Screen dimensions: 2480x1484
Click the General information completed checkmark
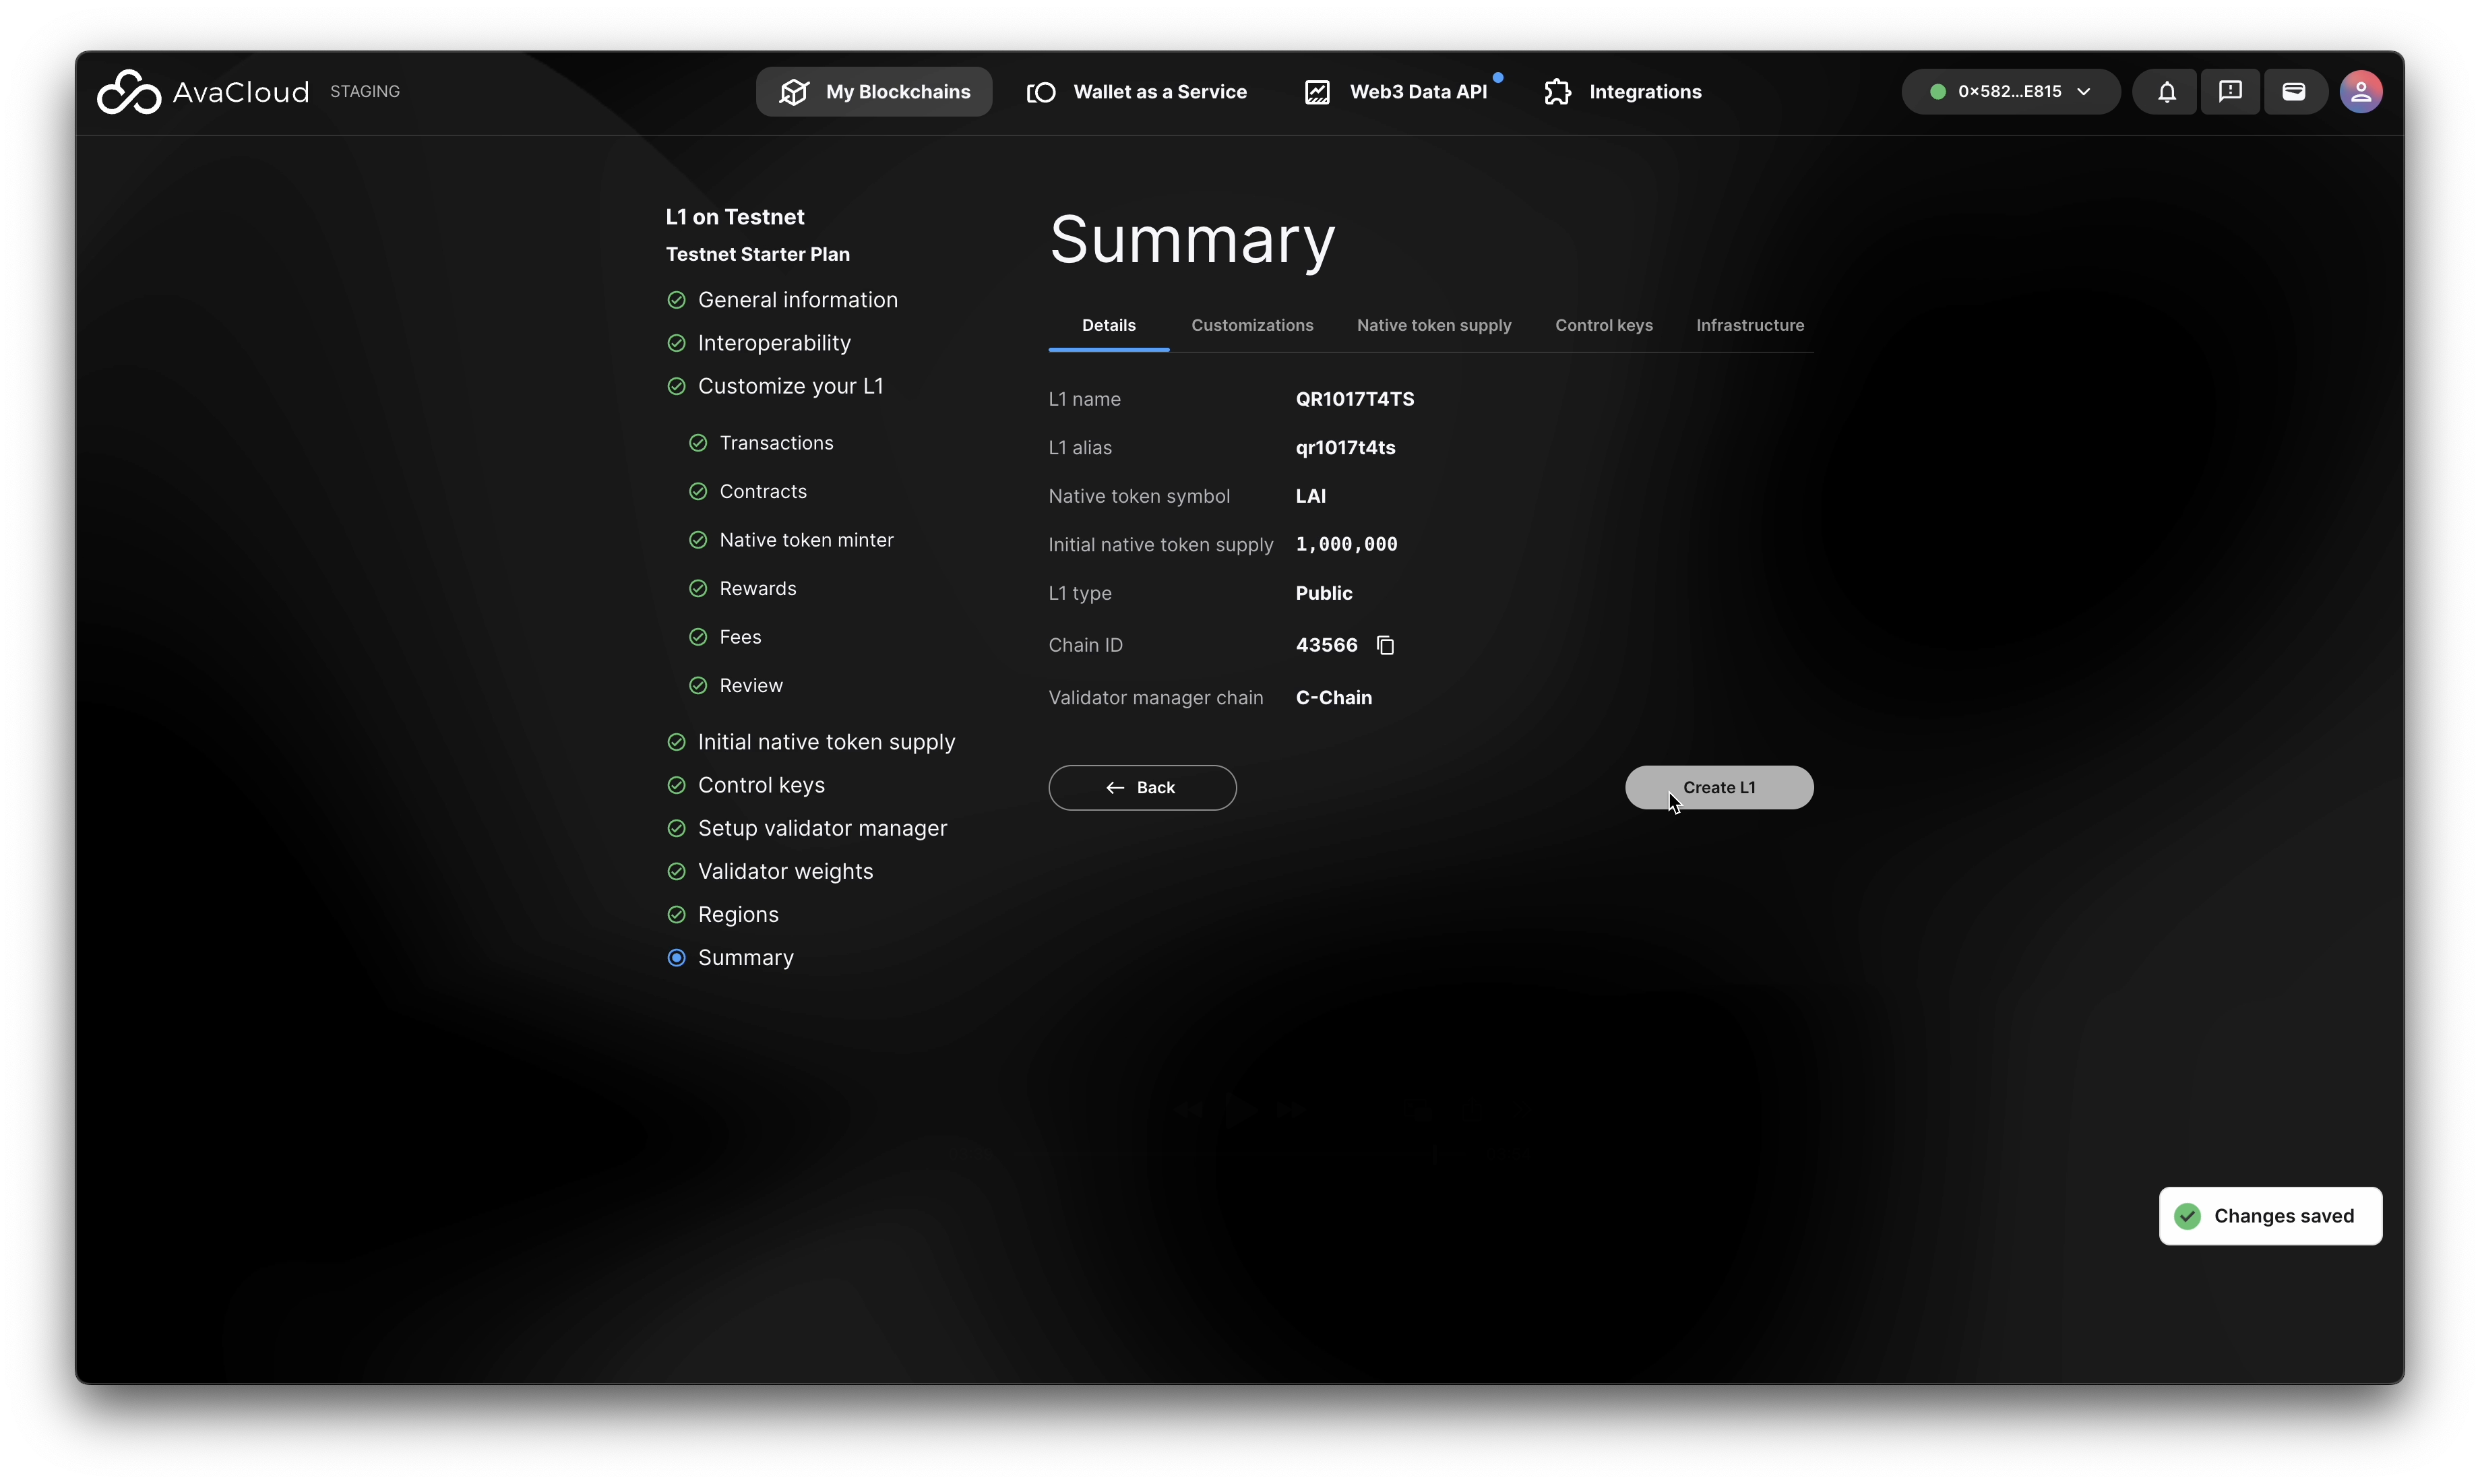(676, 300)
